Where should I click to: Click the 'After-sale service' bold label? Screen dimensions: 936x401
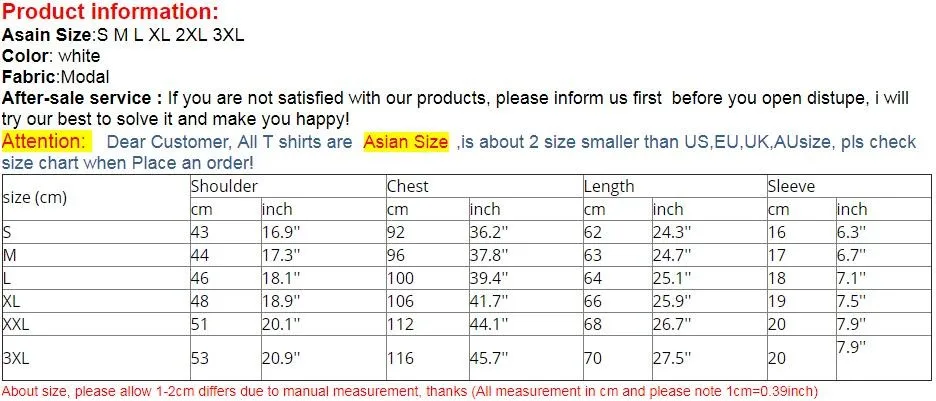coord(82,98)
